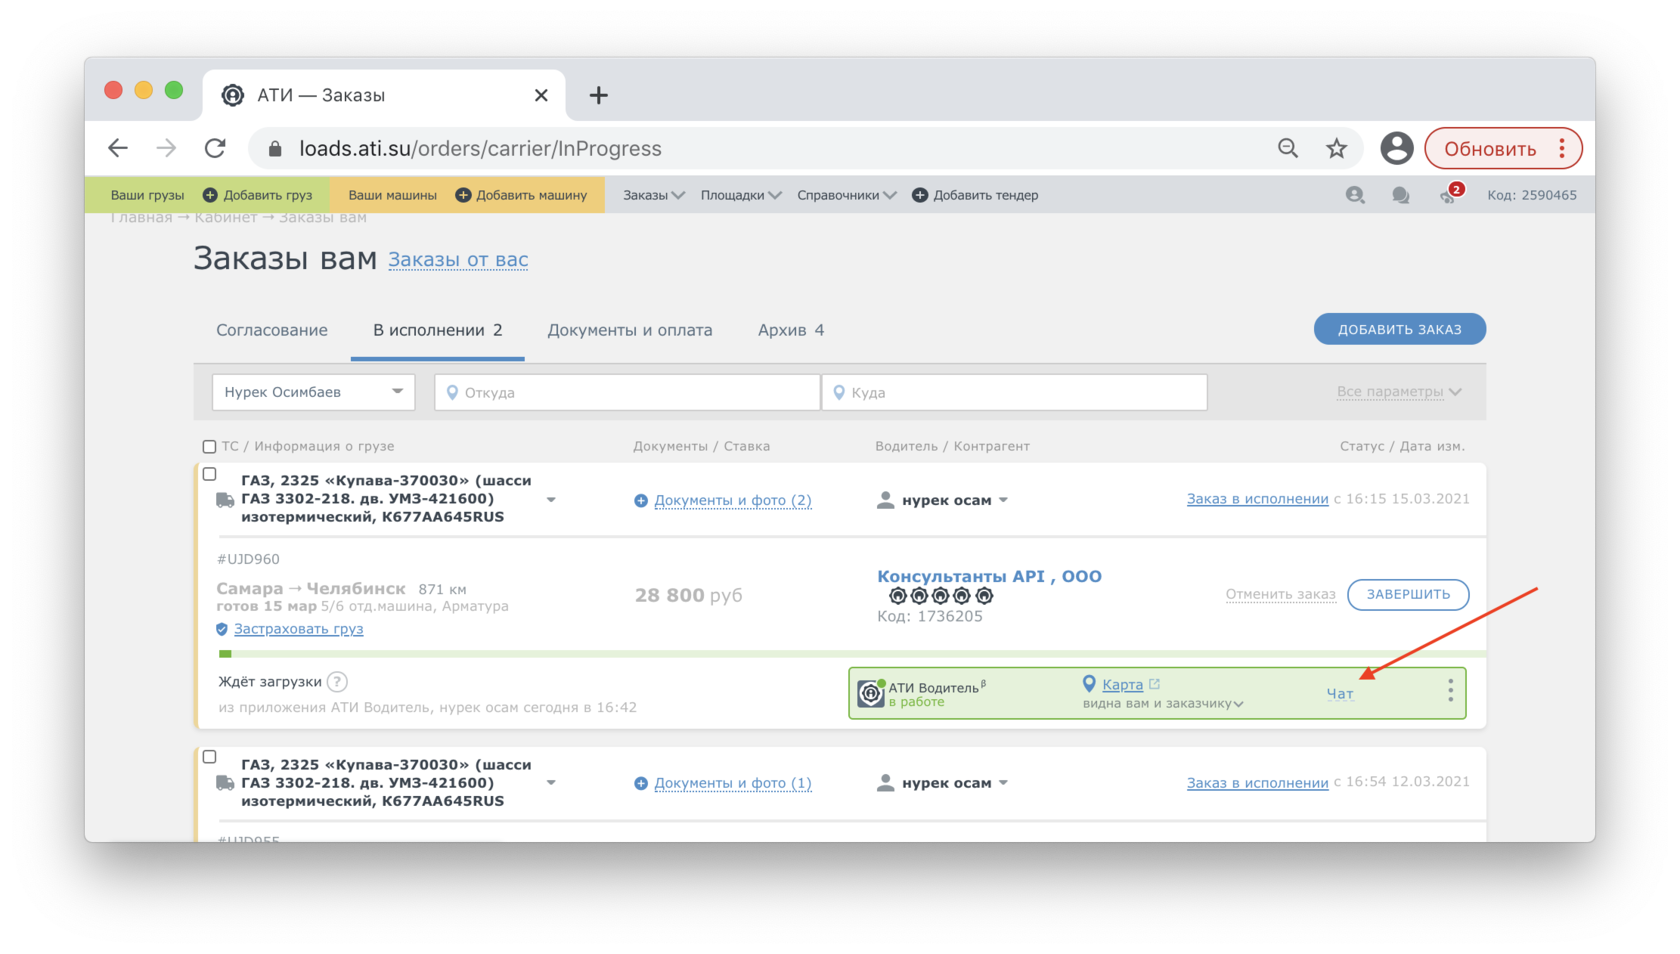Click plus icon next to Добавить тендер
1680x954 pixels.
[920, 195]
